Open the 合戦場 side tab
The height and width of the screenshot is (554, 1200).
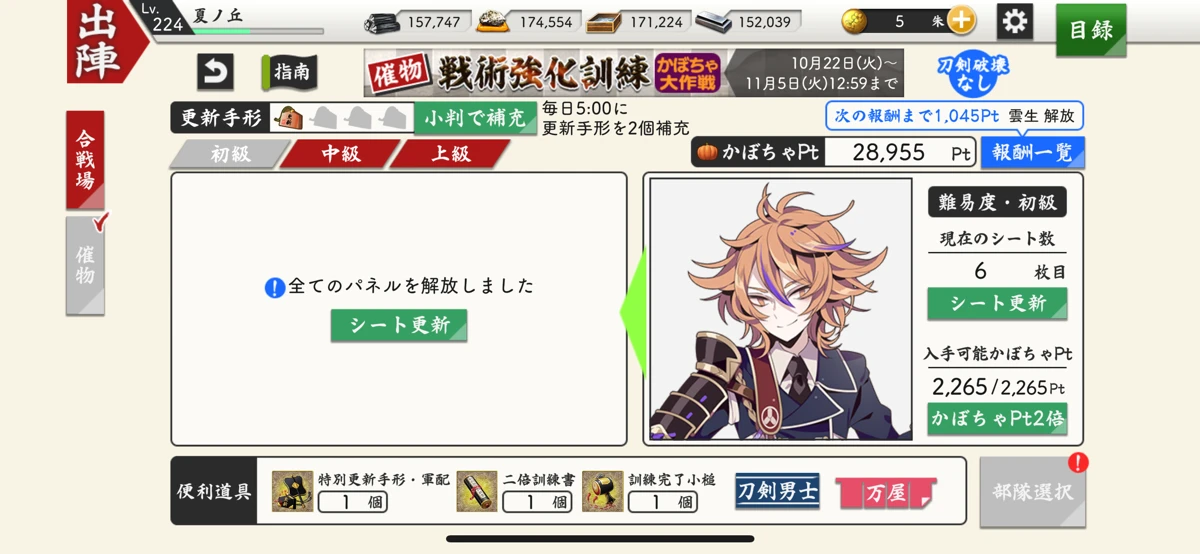point(85,160)
